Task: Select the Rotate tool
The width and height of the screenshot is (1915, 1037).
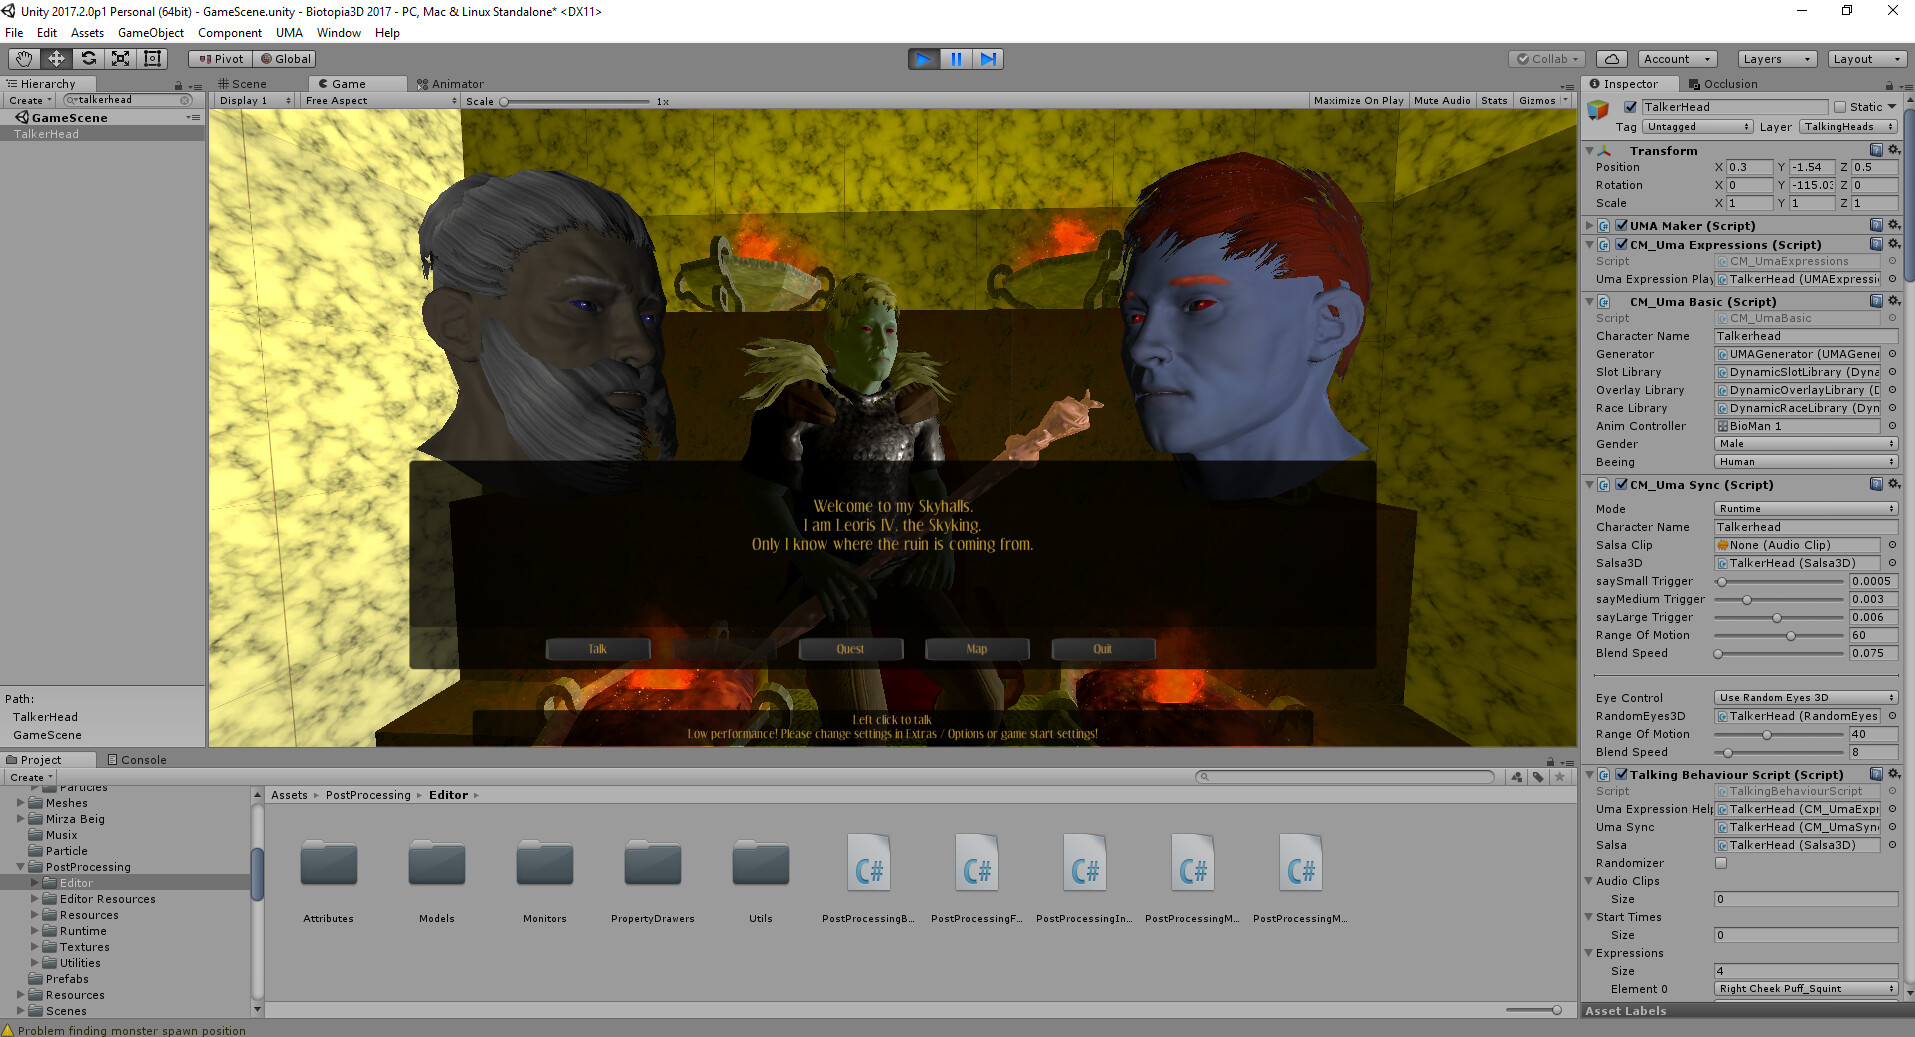Action: [x=88, y=59]
